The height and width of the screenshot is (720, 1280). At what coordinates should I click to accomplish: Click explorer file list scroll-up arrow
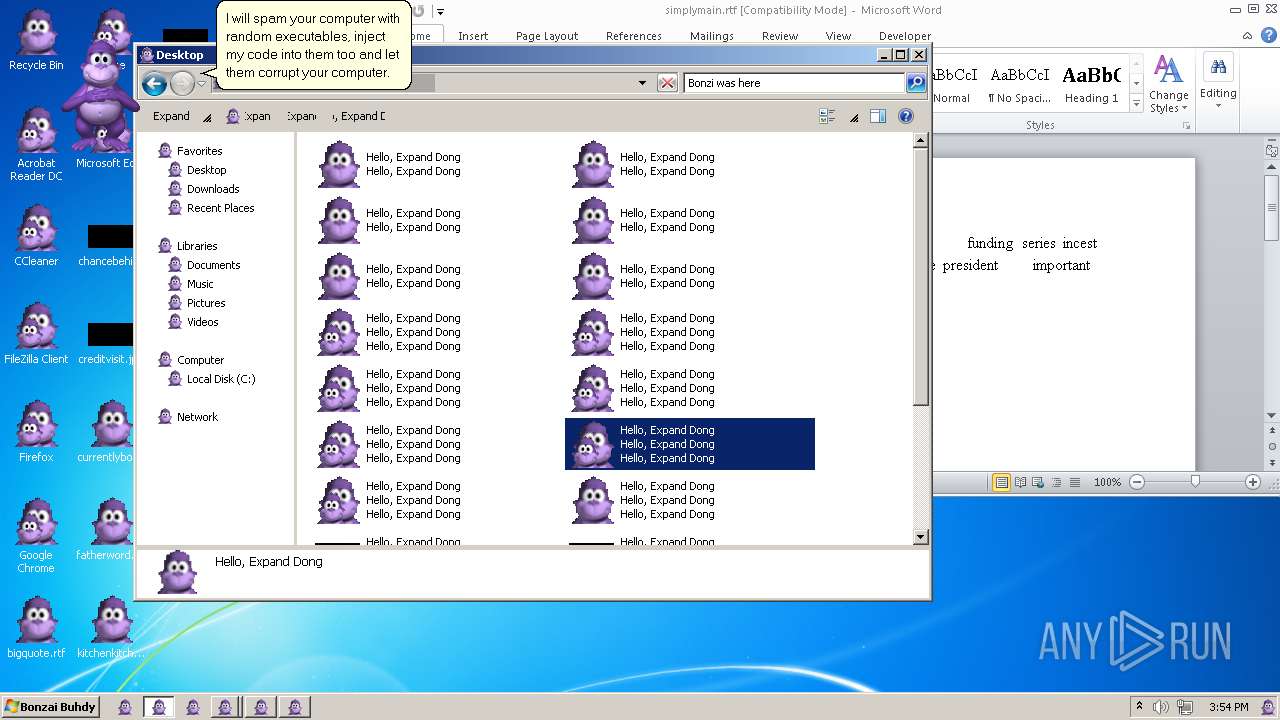921,141
